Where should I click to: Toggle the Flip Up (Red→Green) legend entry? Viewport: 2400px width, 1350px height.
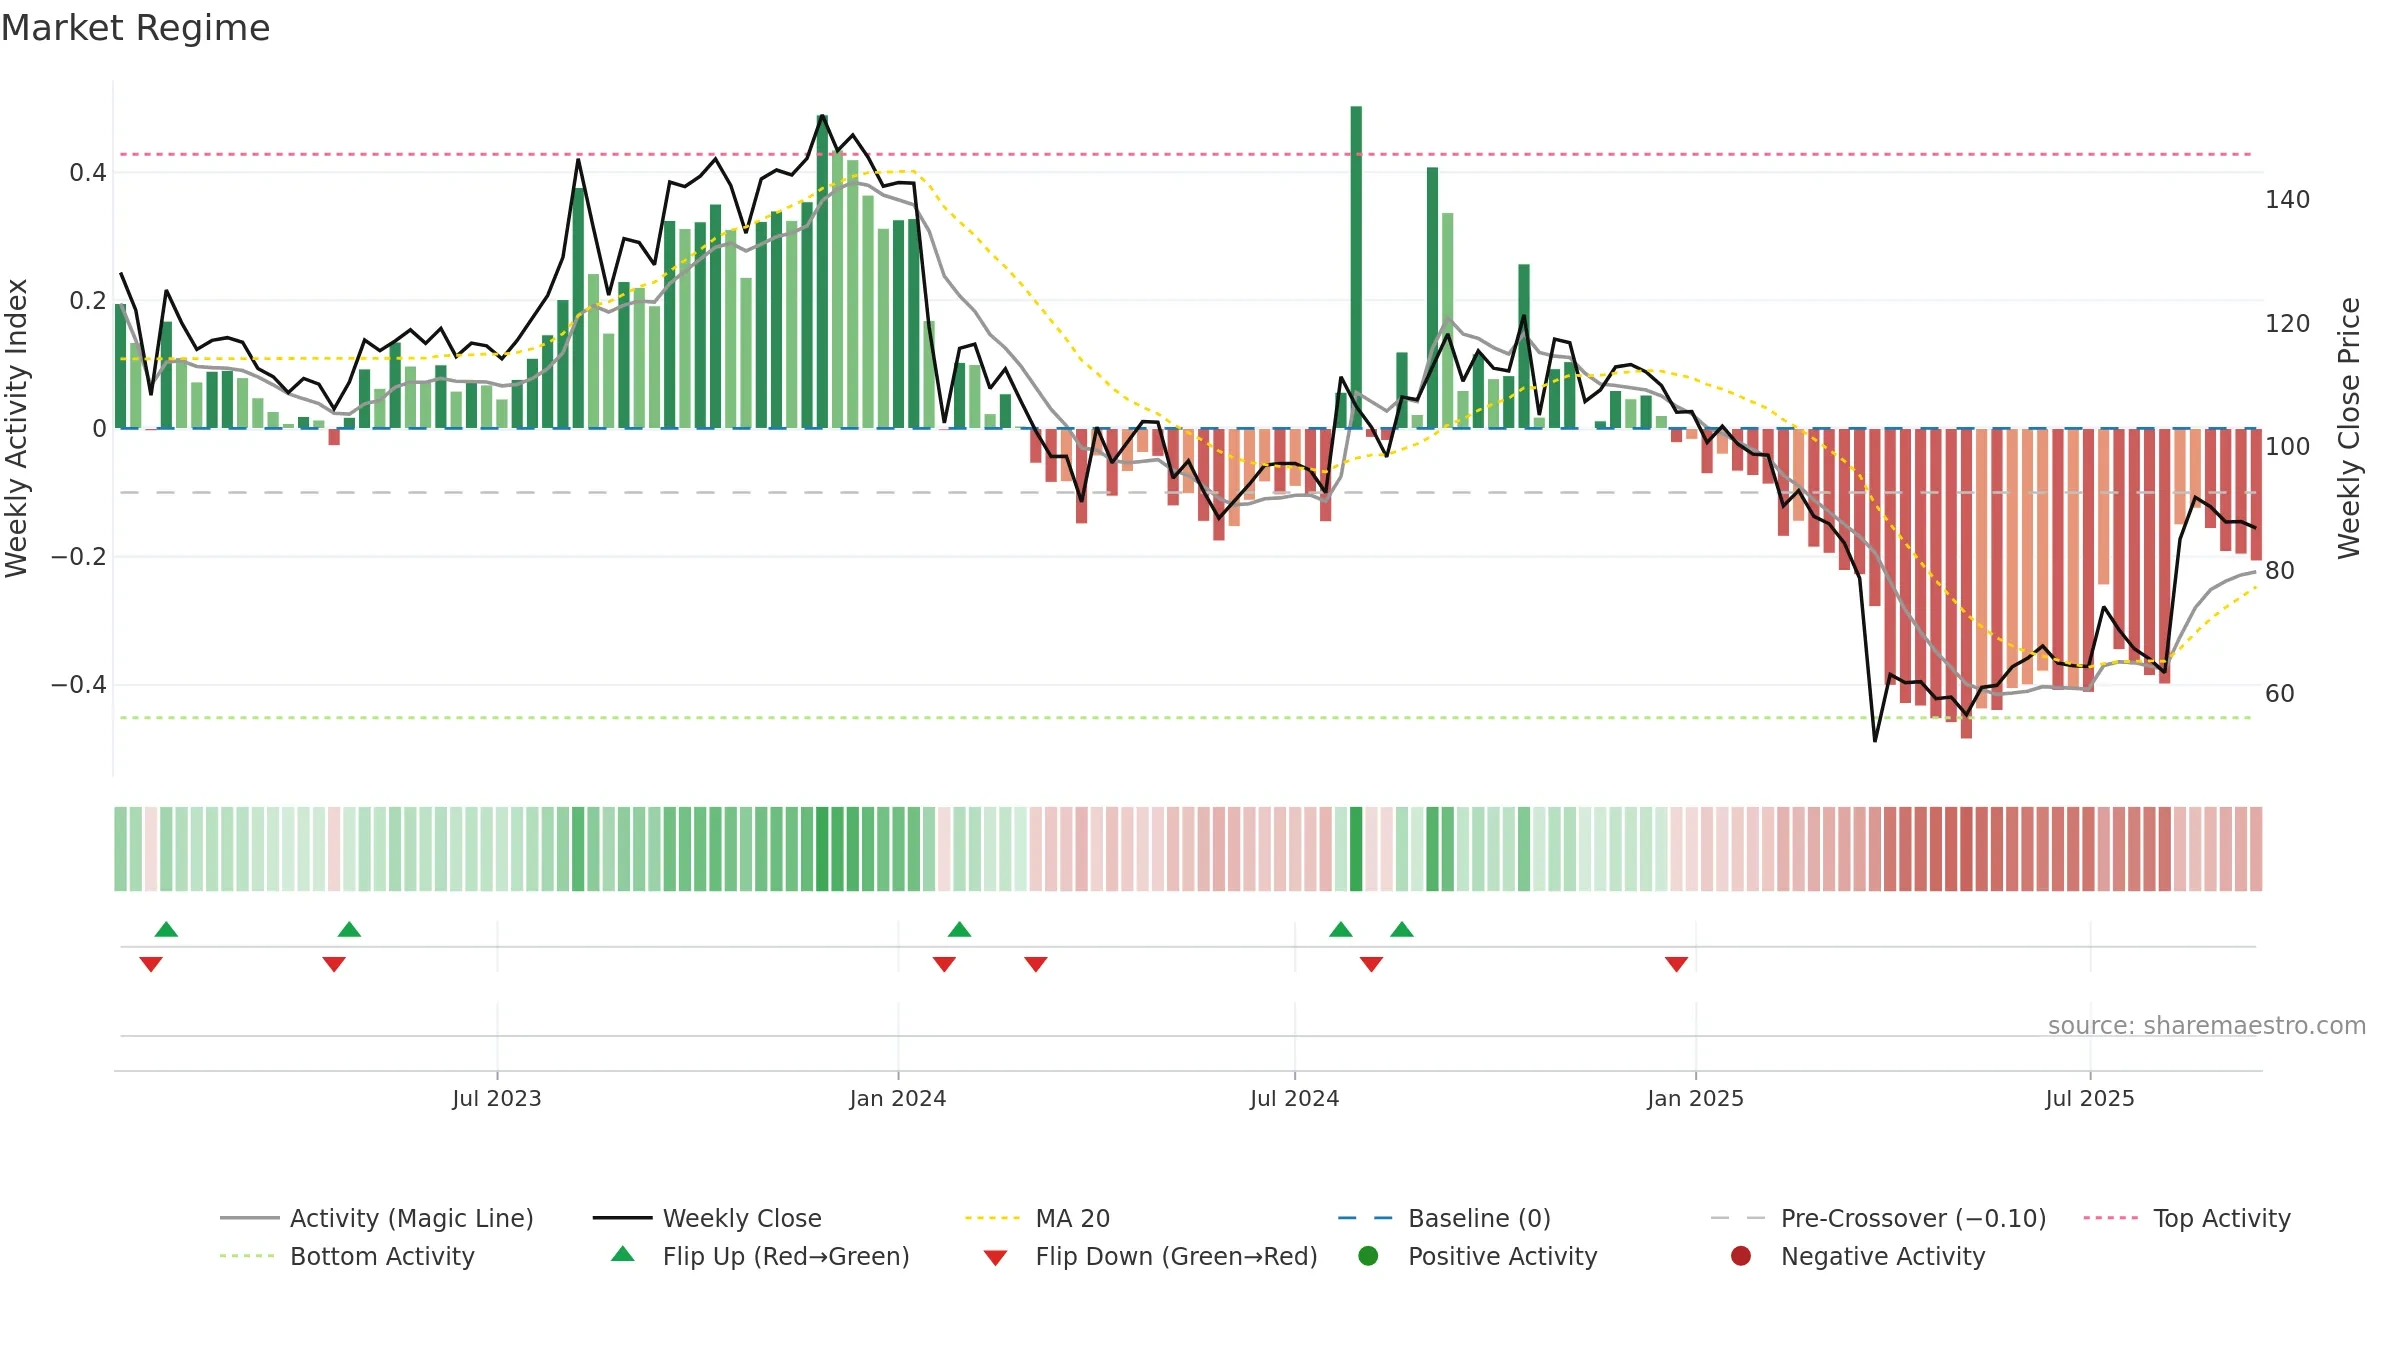[x=760, y=1256]
